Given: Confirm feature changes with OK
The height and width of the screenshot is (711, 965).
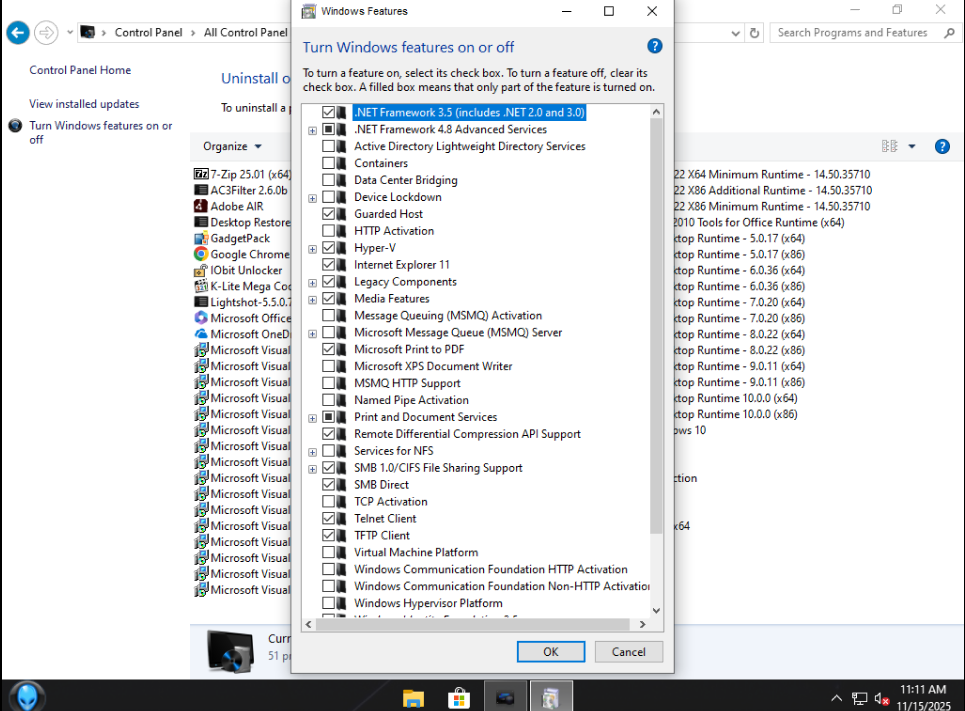Looking at the screenshot, I should [x=551, y=652].
